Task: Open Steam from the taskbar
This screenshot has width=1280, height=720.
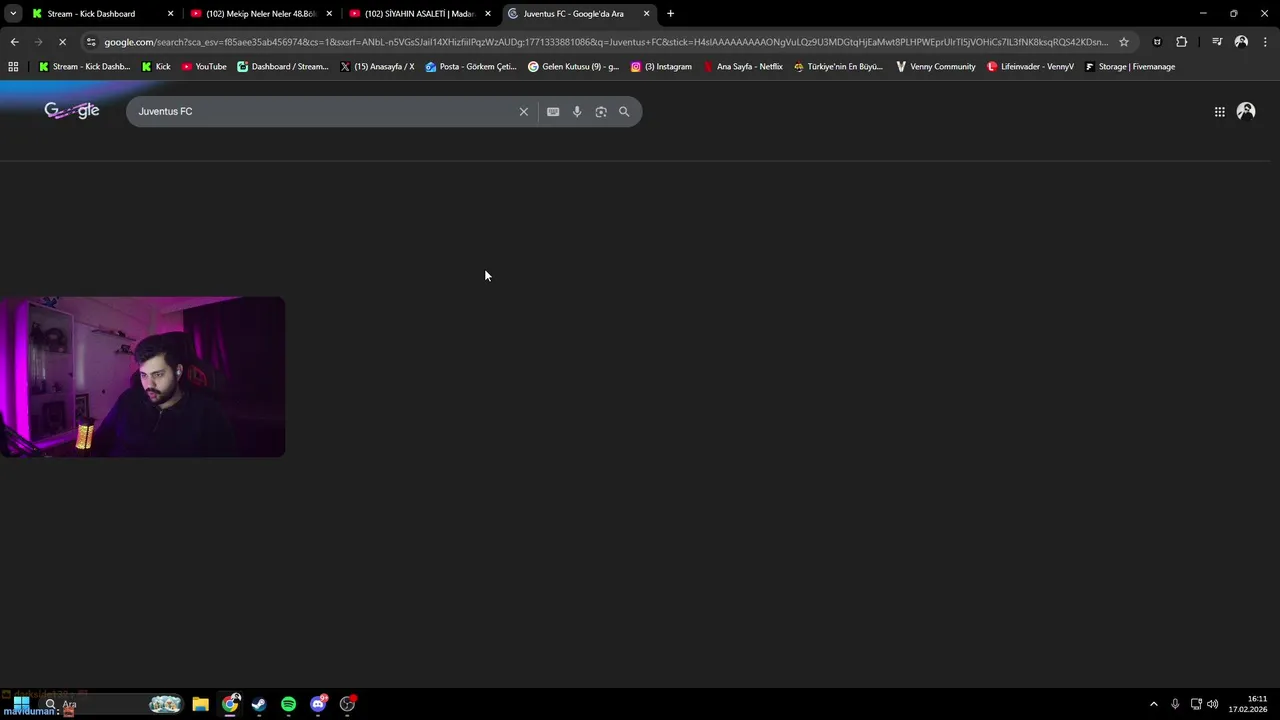Action: (x=259, y=704)
